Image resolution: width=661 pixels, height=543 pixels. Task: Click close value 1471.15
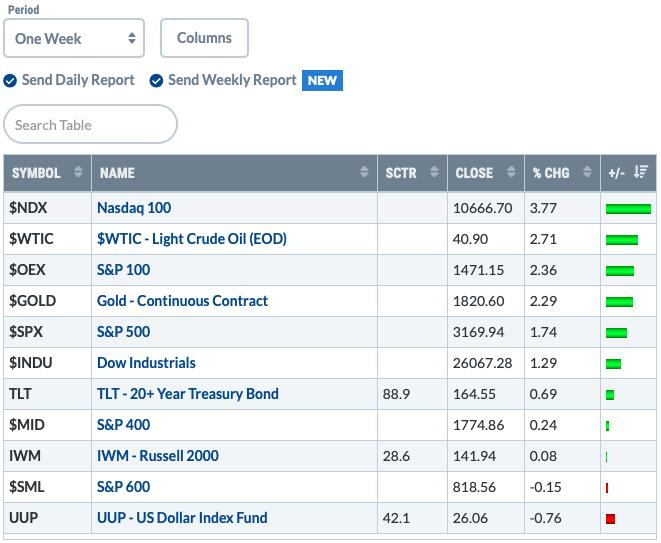(x=478, y=270)
